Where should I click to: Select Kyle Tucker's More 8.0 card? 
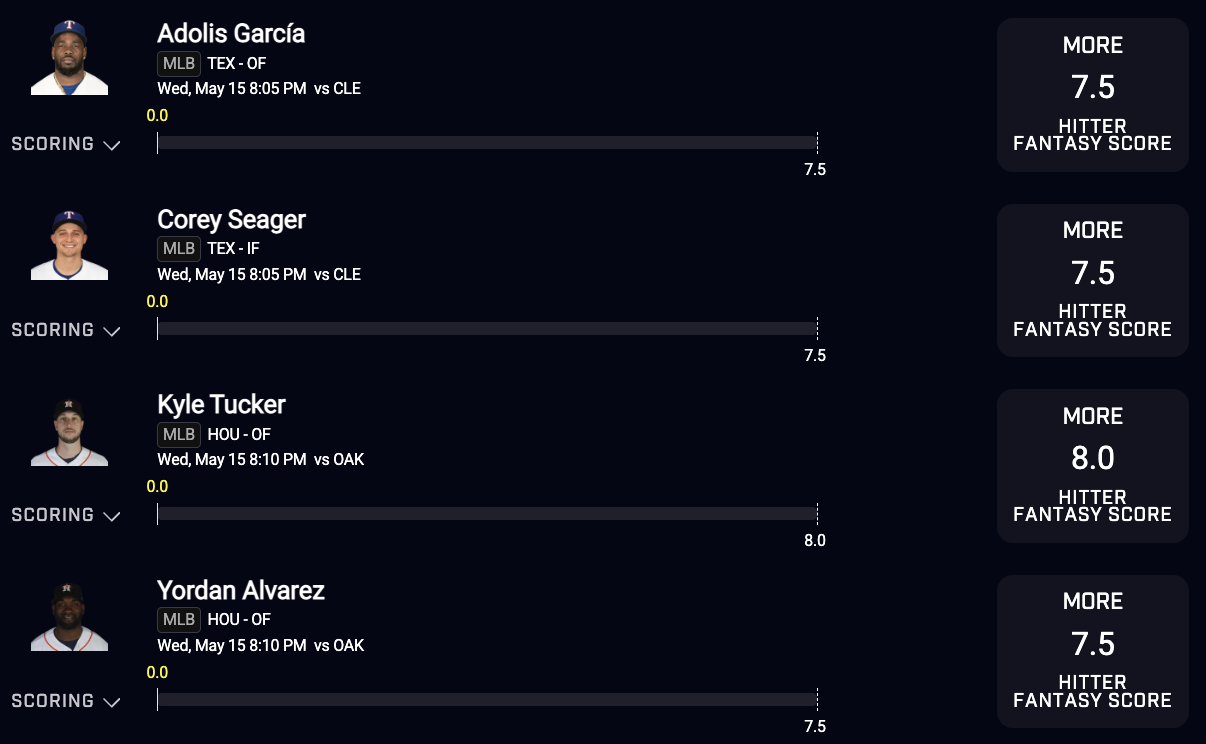[1092, 466]
